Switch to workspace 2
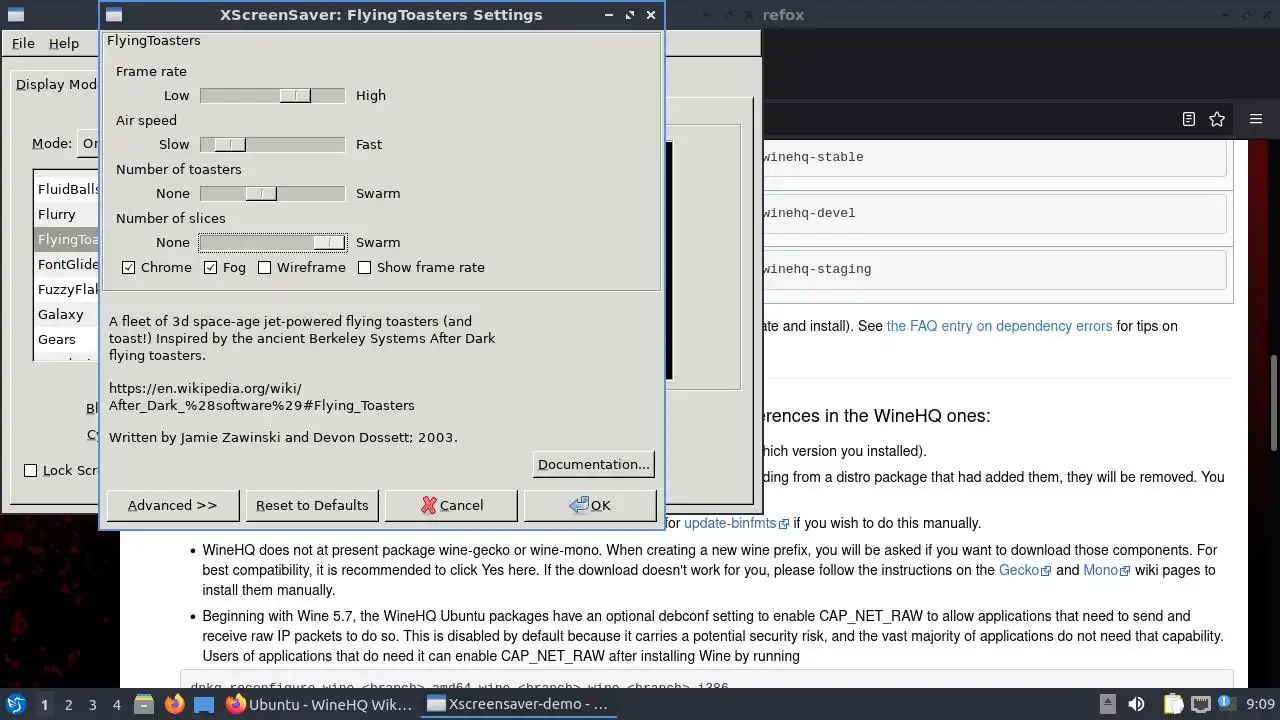The image size is (1280, 720). click(x=68, y=704)
